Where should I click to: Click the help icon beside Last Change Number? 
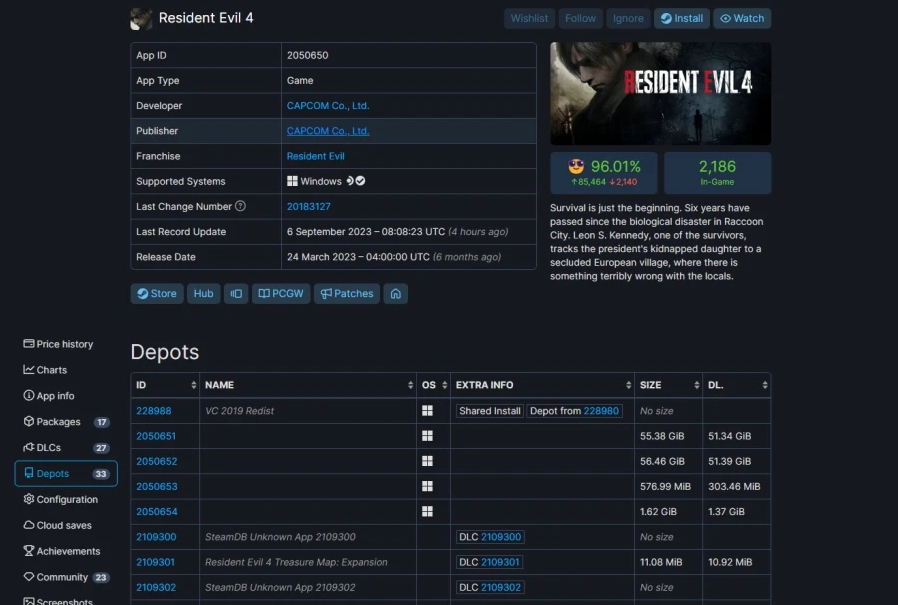point(241,206)
